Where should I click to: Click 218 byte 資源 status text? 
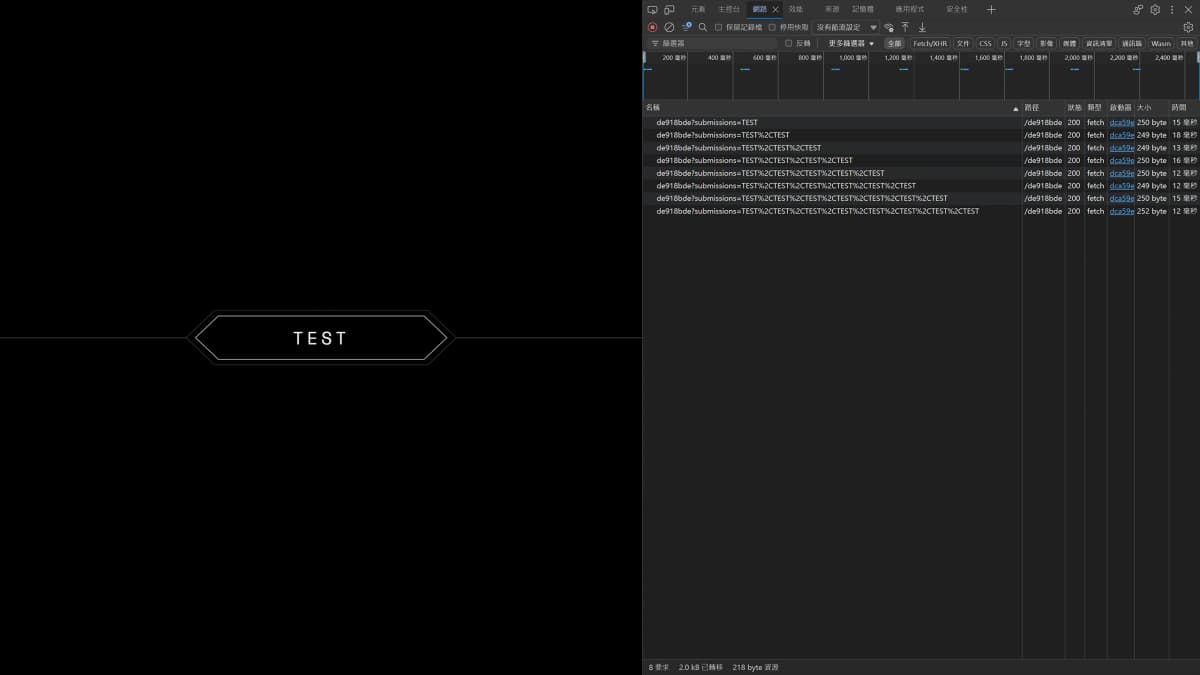[x=755, y=667]
